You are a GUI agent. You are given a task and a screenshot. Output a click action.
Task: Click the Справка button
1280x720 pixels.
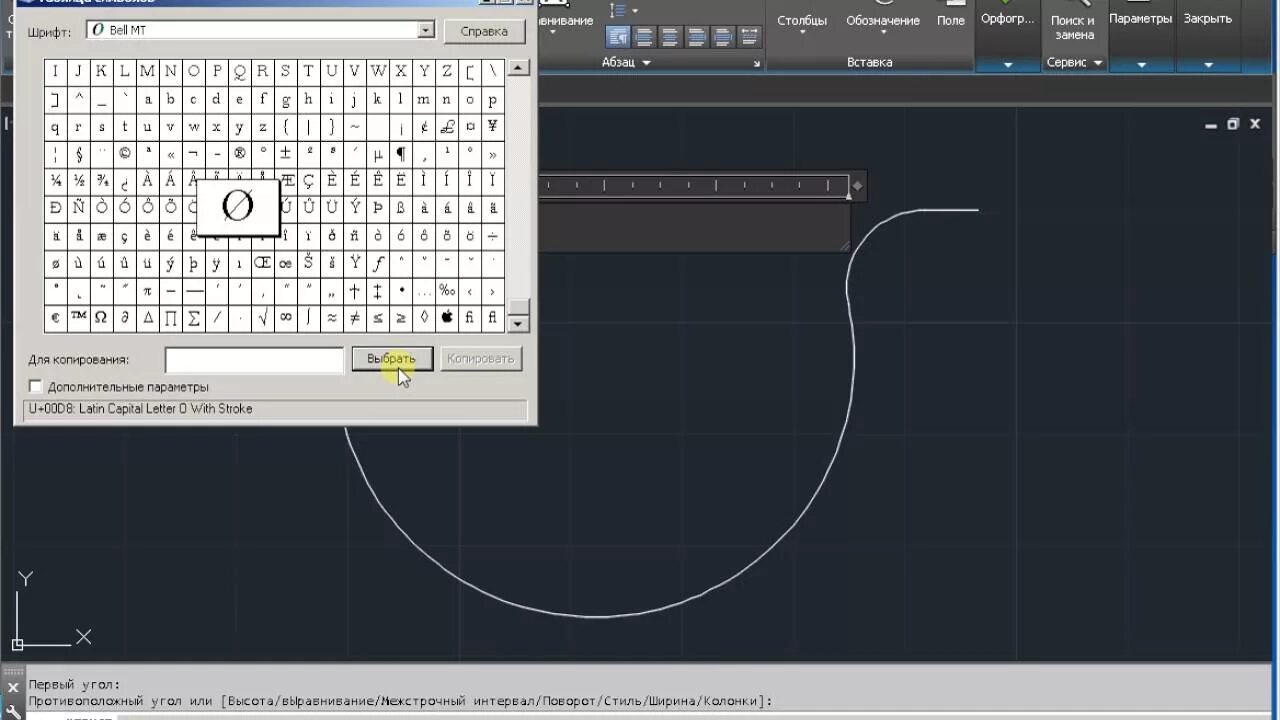(x=484, y=31)
